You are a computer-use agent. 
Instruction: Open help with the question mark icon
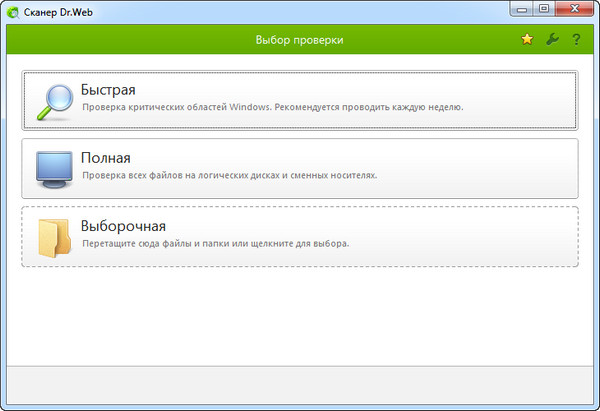coord(576,40)
